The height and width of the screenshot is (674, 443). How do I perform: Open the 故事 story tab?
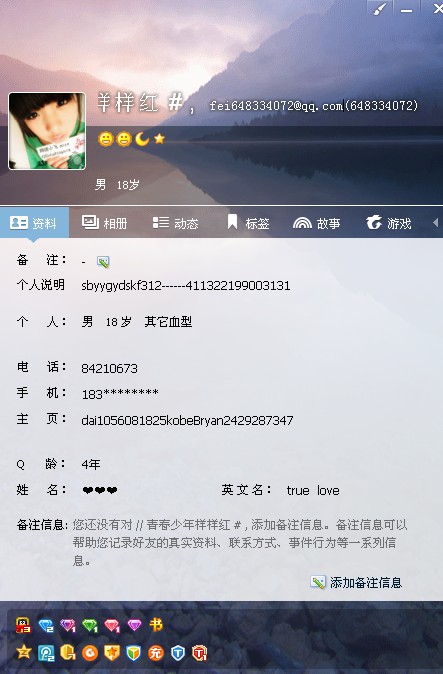tap(317, 223)
